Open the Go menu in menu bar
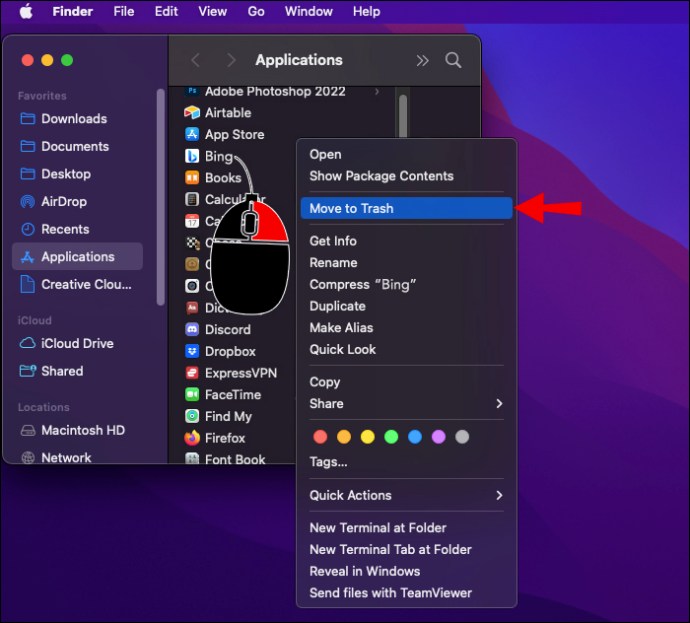This screenshot has height=623, width=690. [x=256, y=11]
